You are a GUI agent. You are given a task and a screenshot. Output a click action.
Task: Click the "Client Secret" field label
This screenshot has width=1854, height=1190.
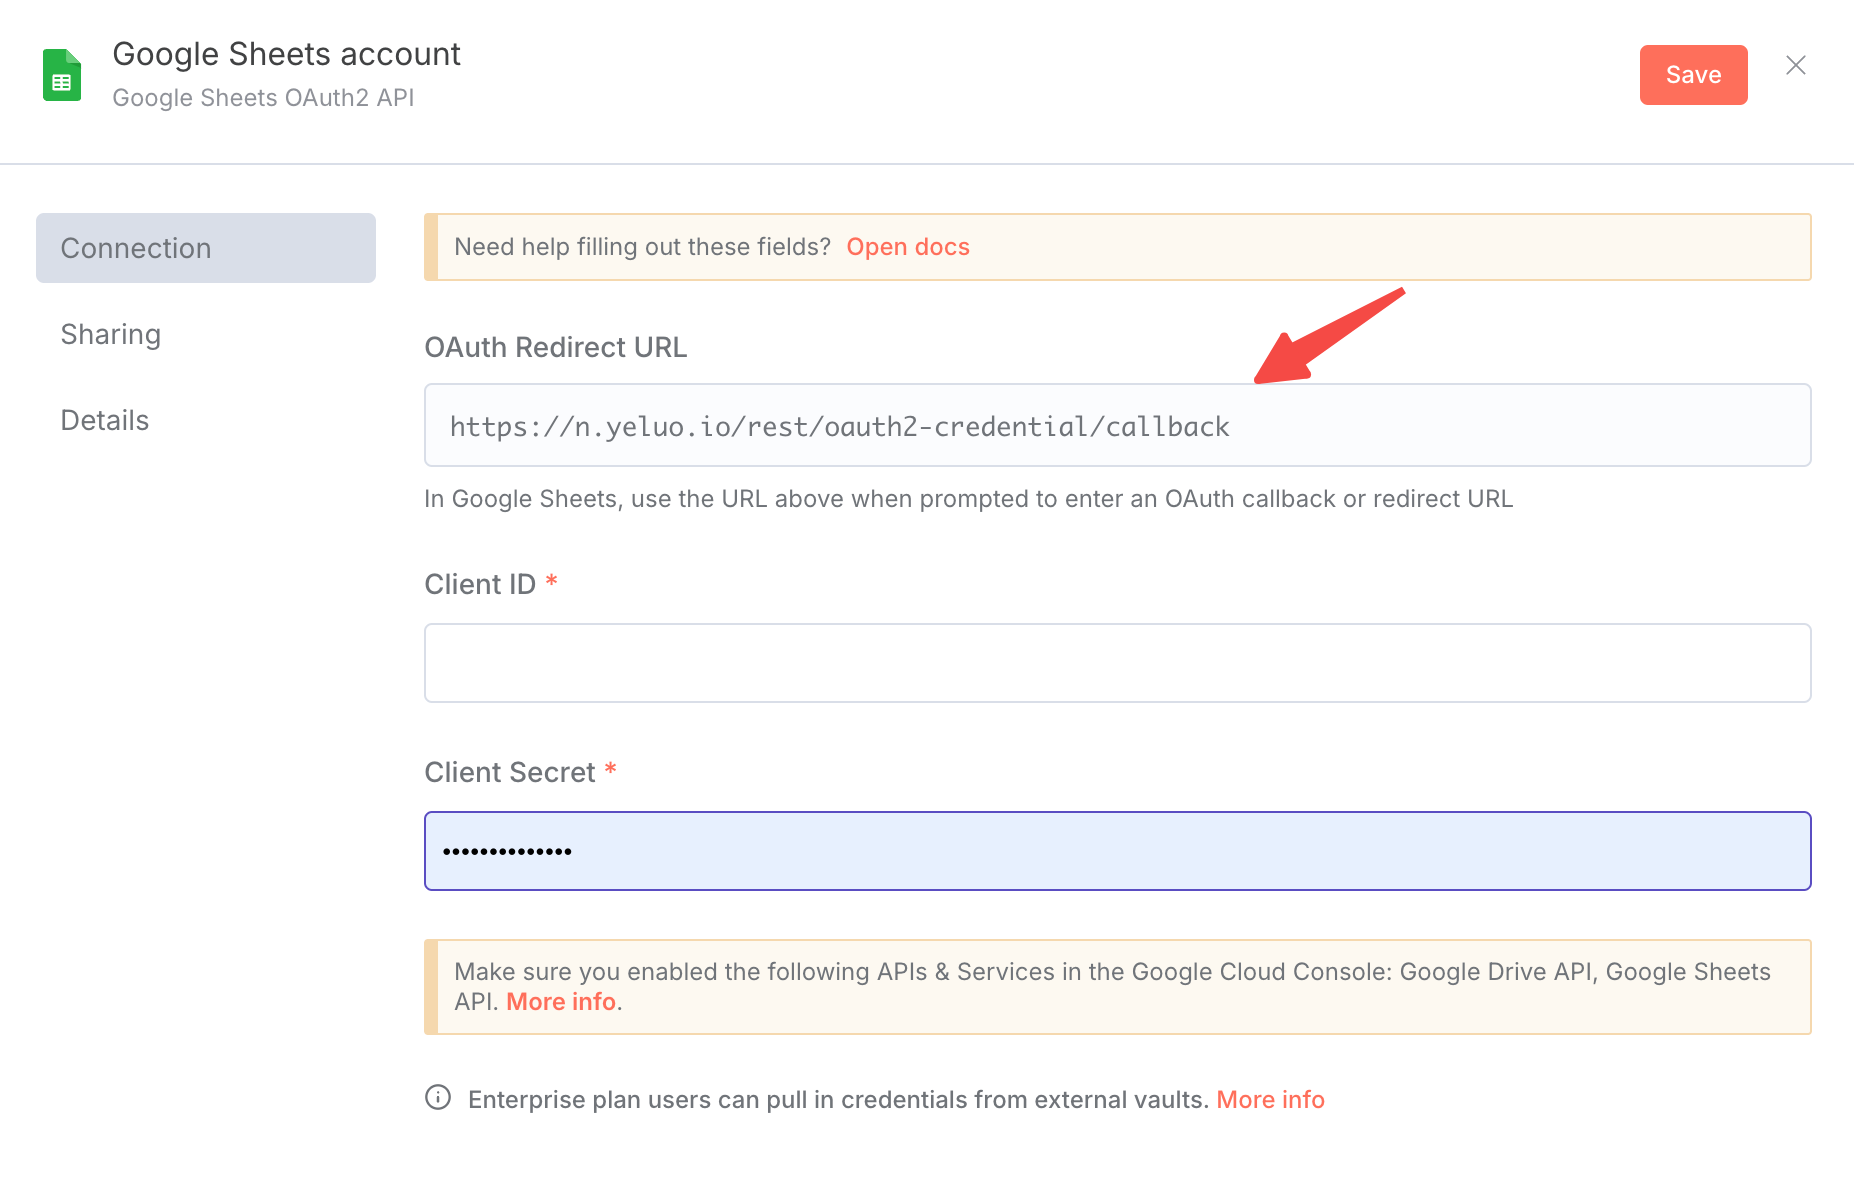click(x=510, y=772)
